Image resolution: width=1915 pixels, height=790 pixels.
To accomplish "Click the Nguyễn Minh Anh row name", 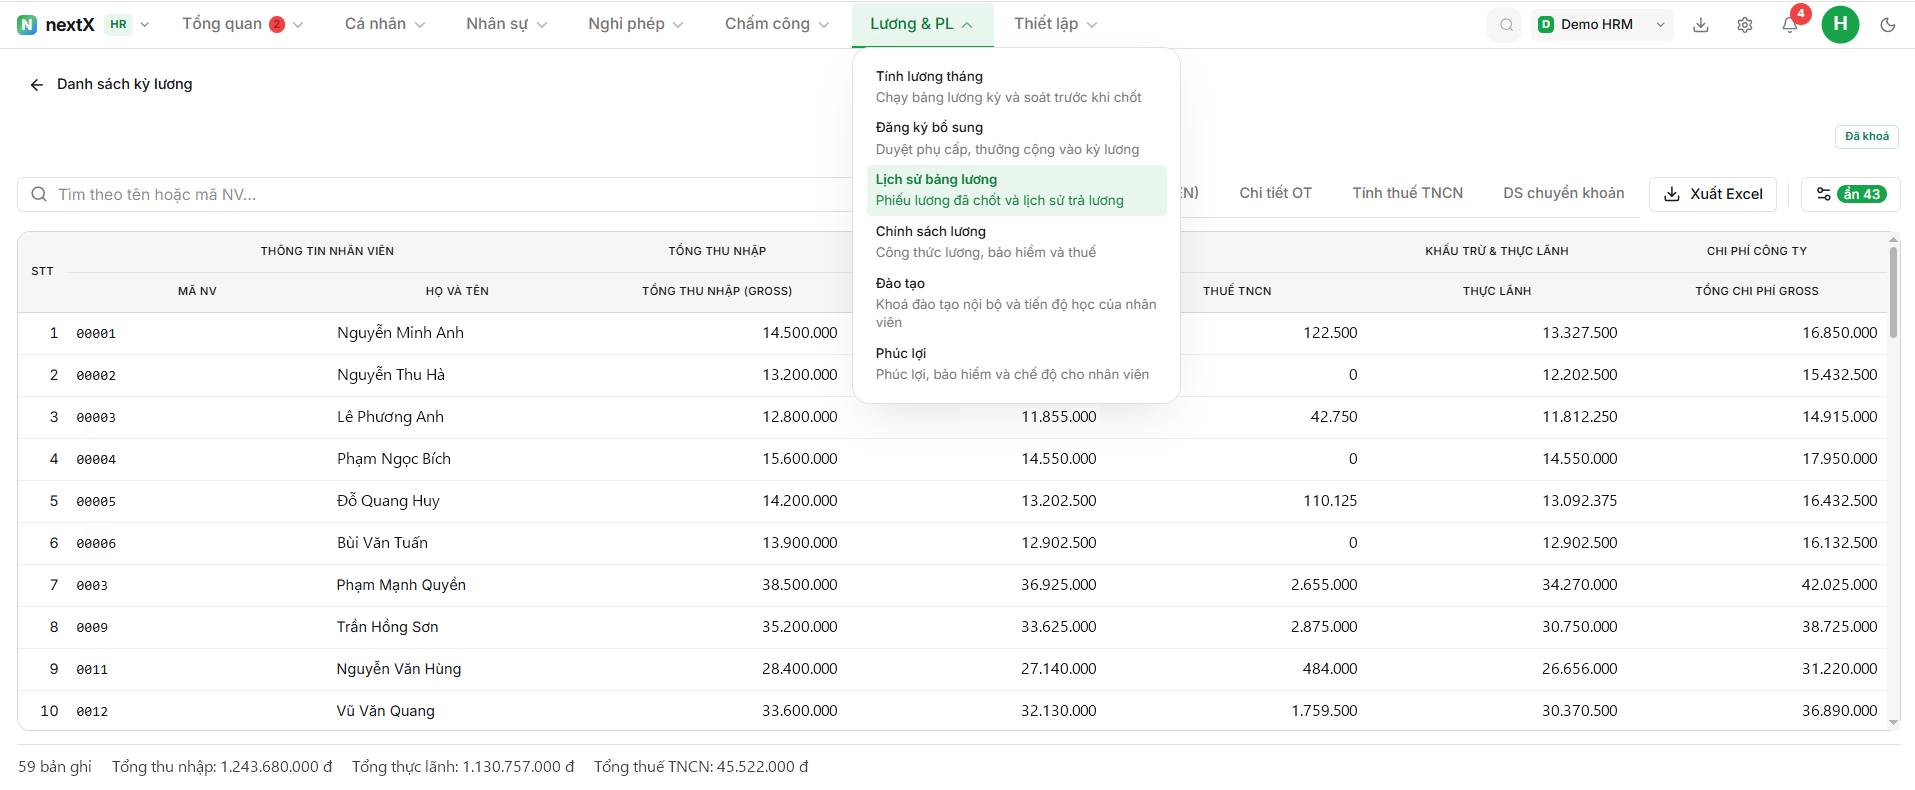I will tap(400, 333).
